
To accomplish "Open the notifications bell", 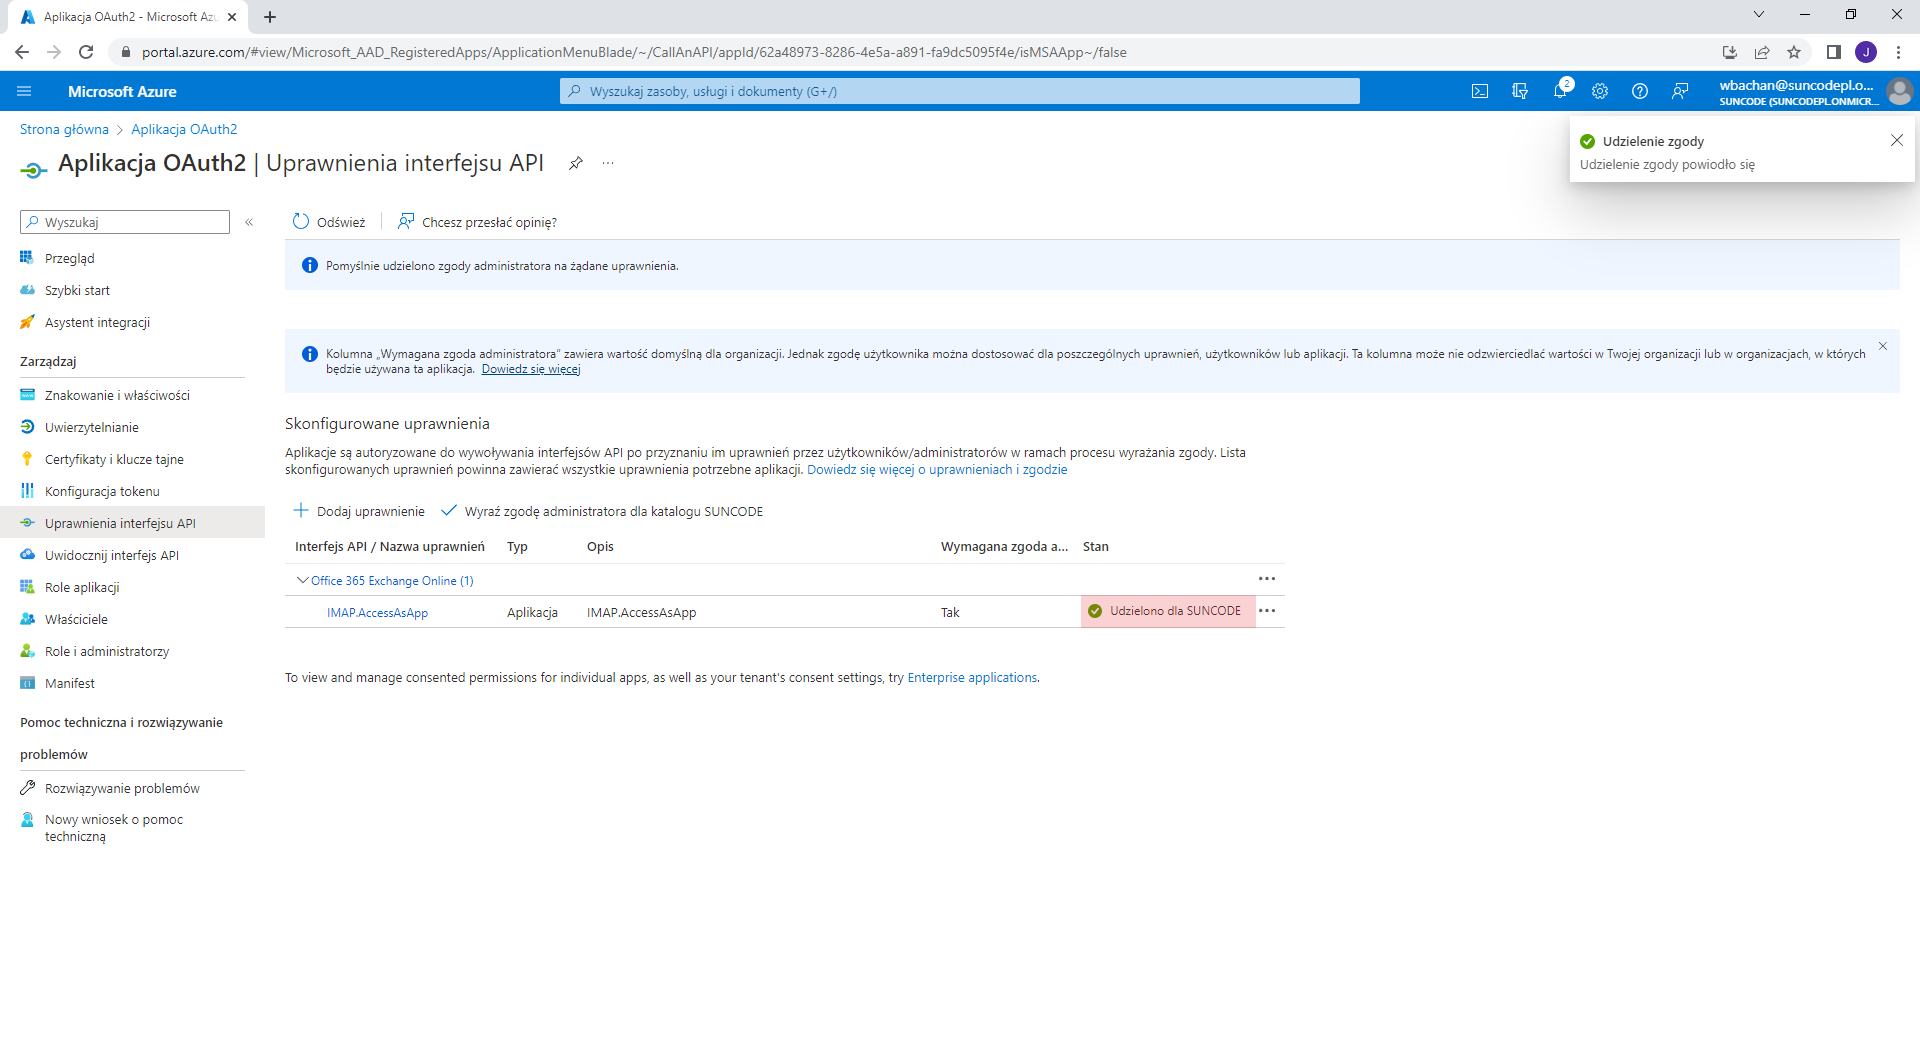I will point(1560,91).
